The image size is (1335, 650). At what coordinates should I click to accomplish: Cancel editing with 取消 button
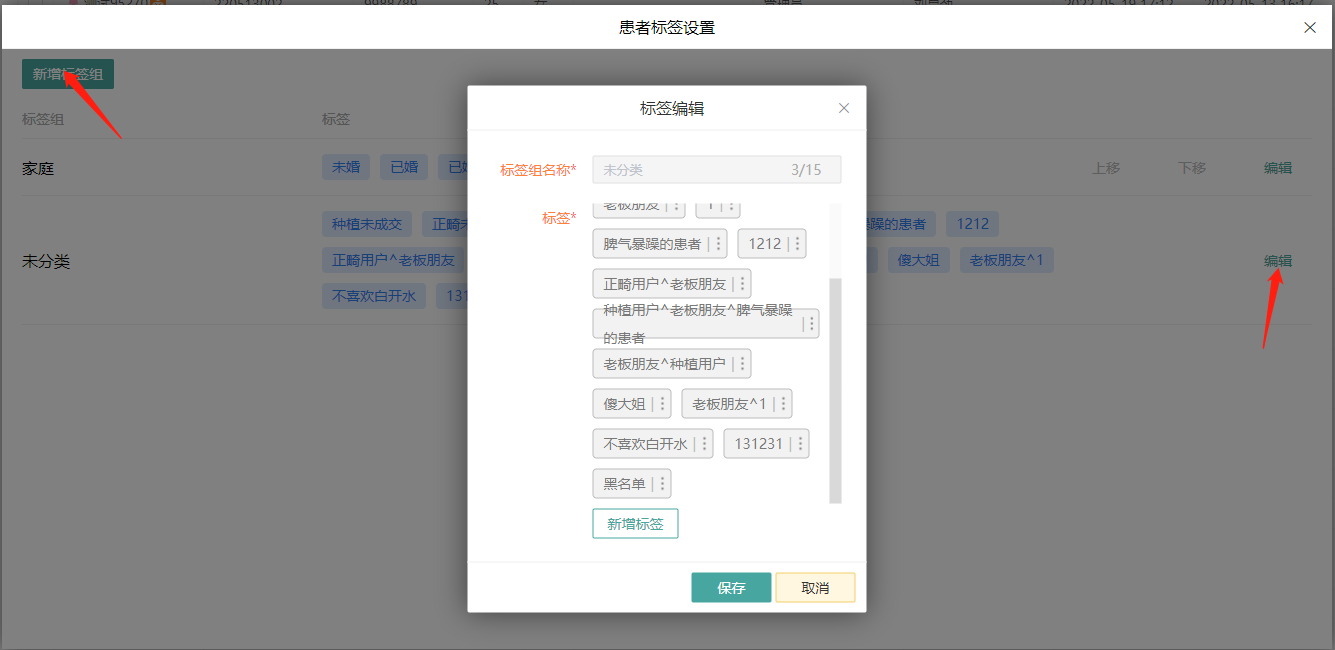click(x=815, y=588)
